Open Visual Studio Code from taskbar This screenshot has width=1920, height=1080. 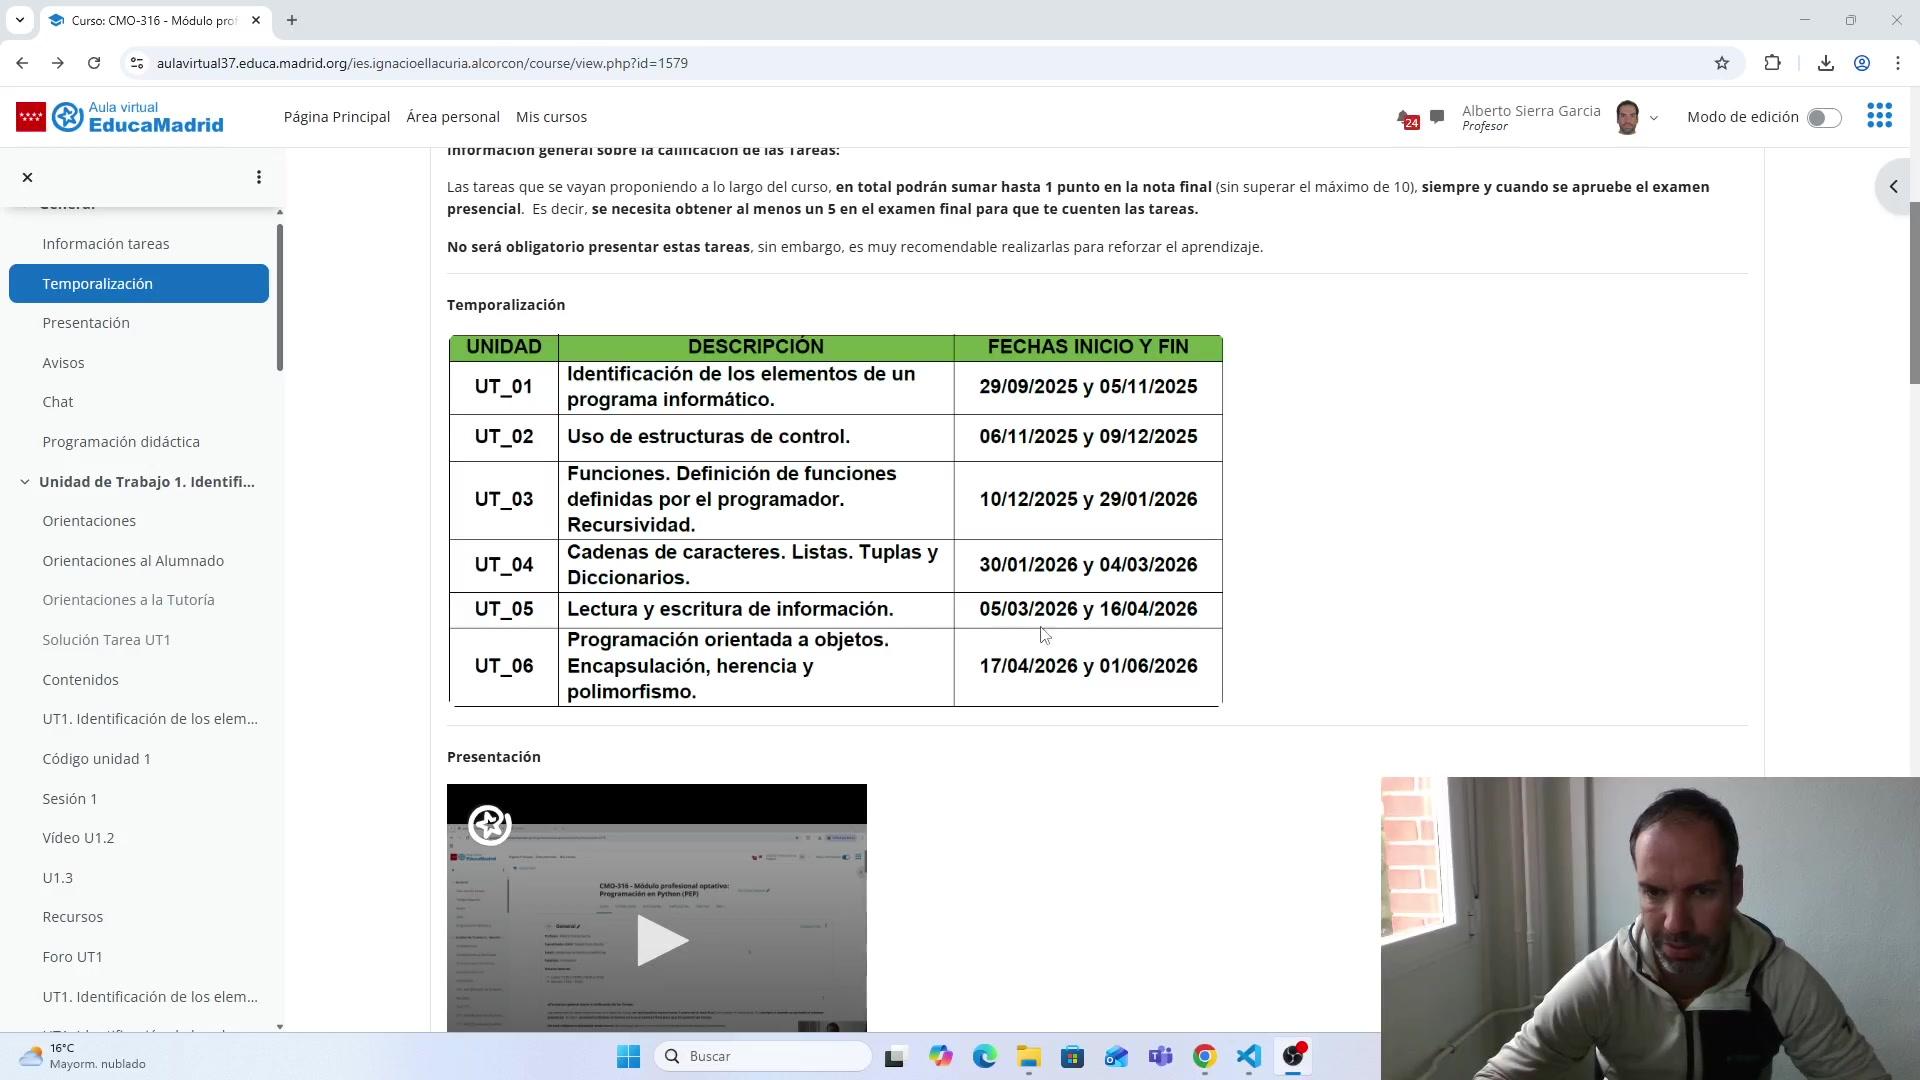1249,1056
